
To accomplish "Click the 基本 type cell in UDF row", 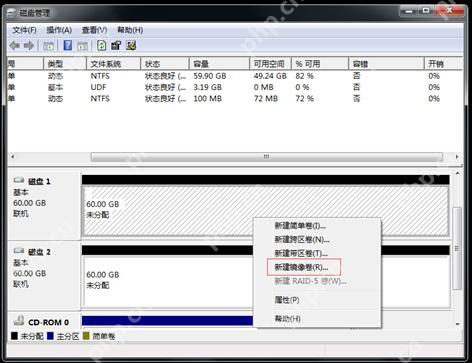I will [x=55, y=87].
